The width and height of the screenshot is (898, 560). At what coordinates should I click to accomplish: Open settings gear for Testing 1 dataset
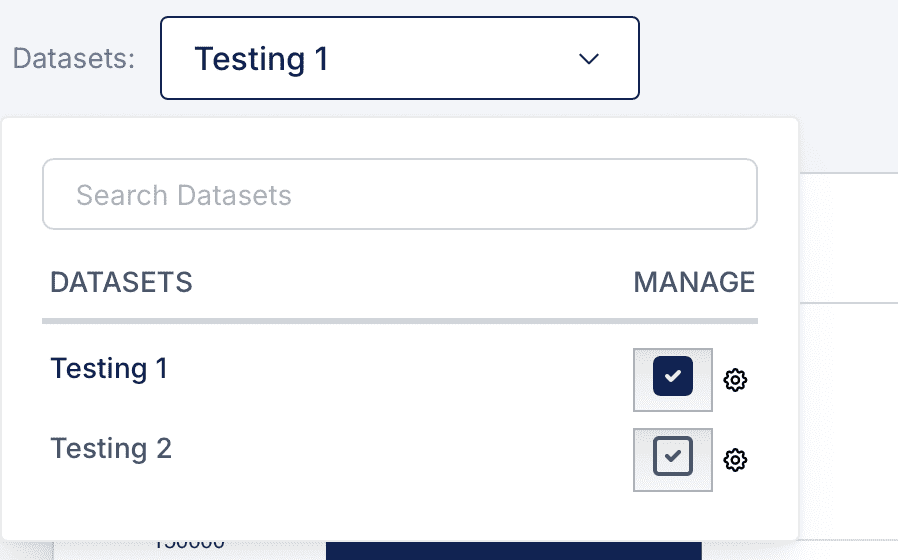click(x=735, y=380)
